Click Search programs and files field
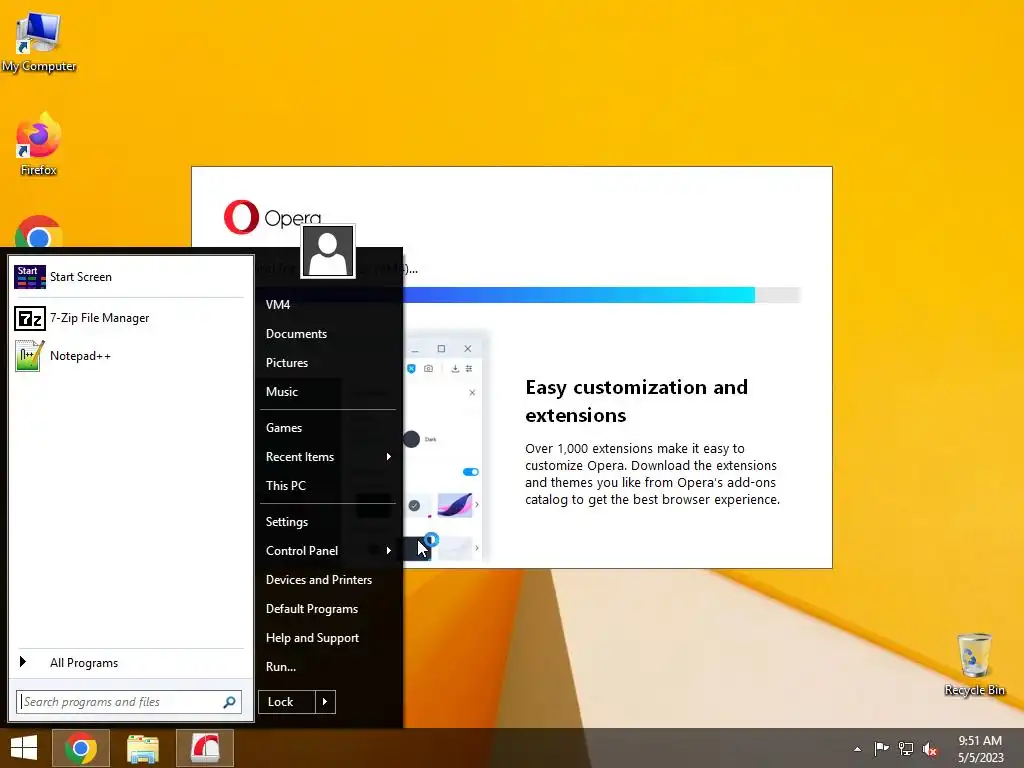 129,702
